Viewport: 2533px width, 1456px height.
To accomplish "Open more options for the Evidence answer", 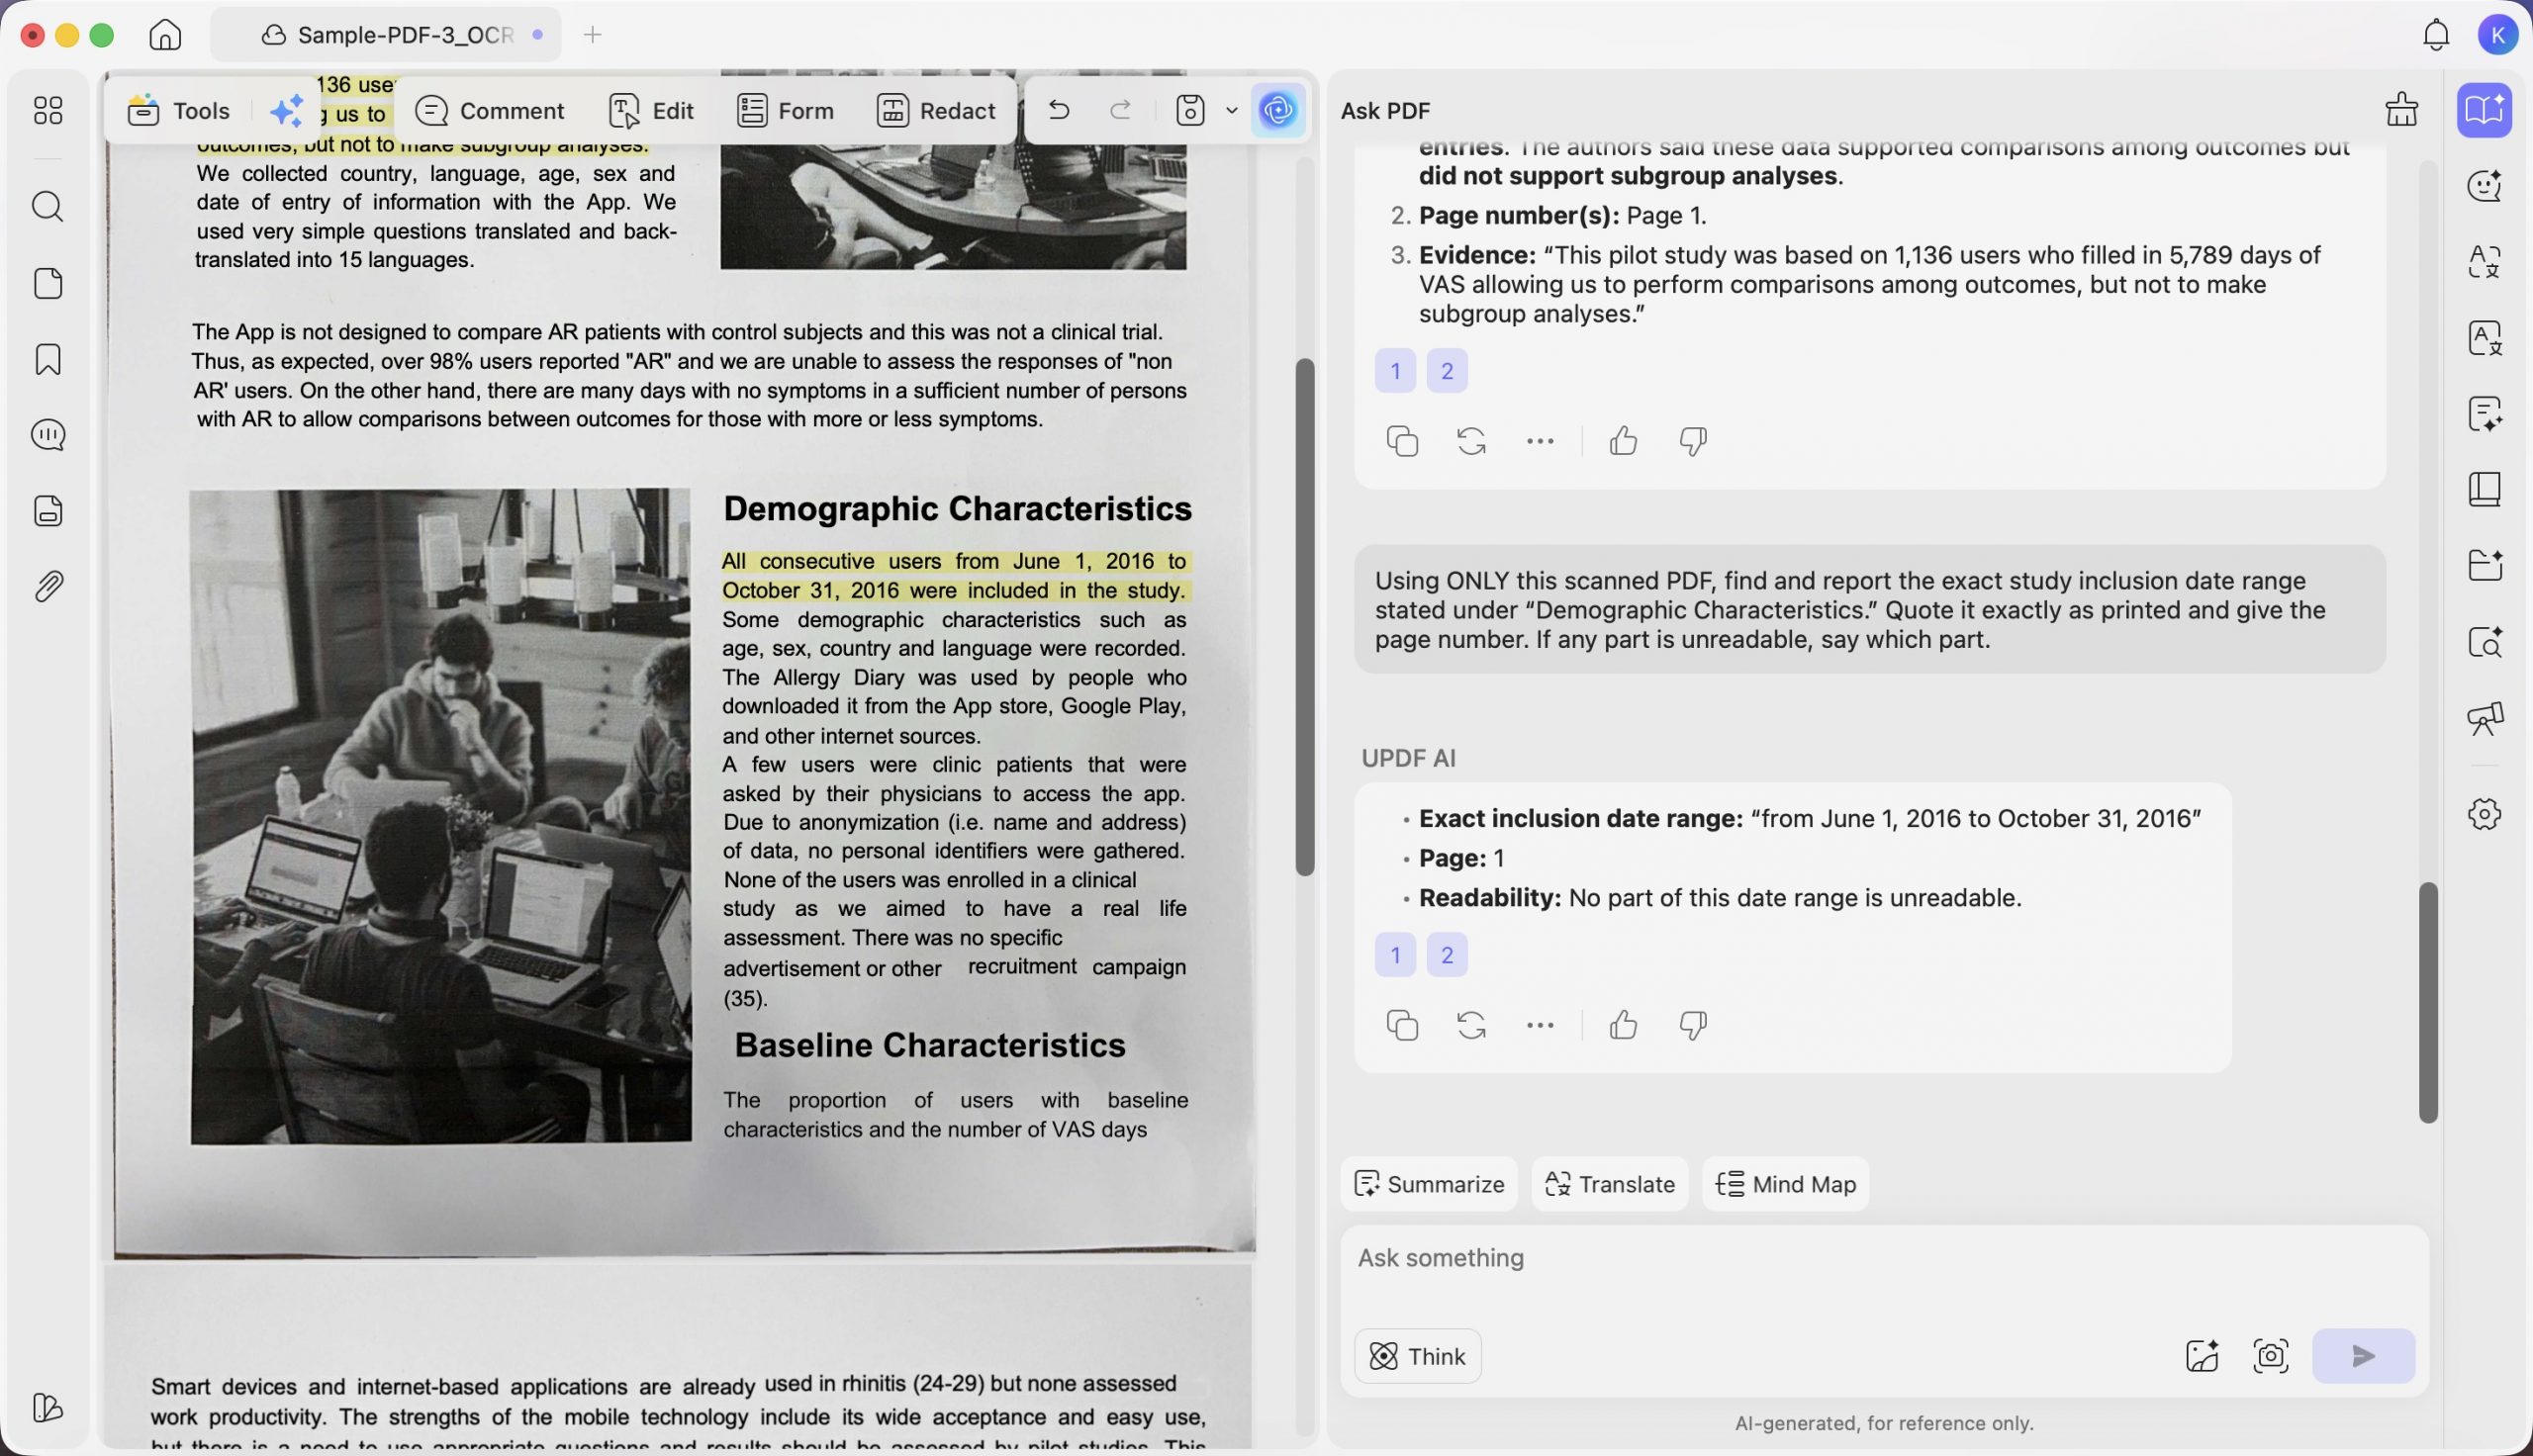I will pyautogui.click(x=1540, y=441).
